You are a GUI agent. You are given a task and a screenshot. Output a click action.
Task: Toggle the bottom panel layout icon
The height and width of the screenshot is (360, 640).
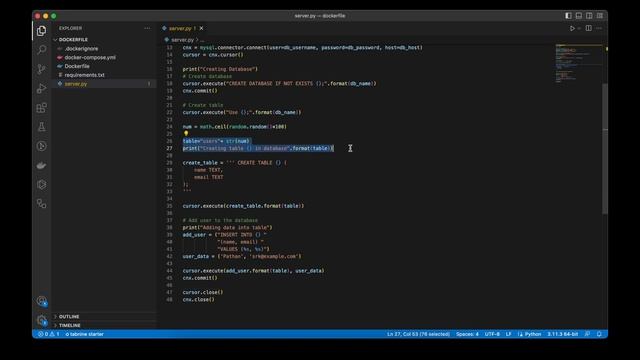click(579, 16)
